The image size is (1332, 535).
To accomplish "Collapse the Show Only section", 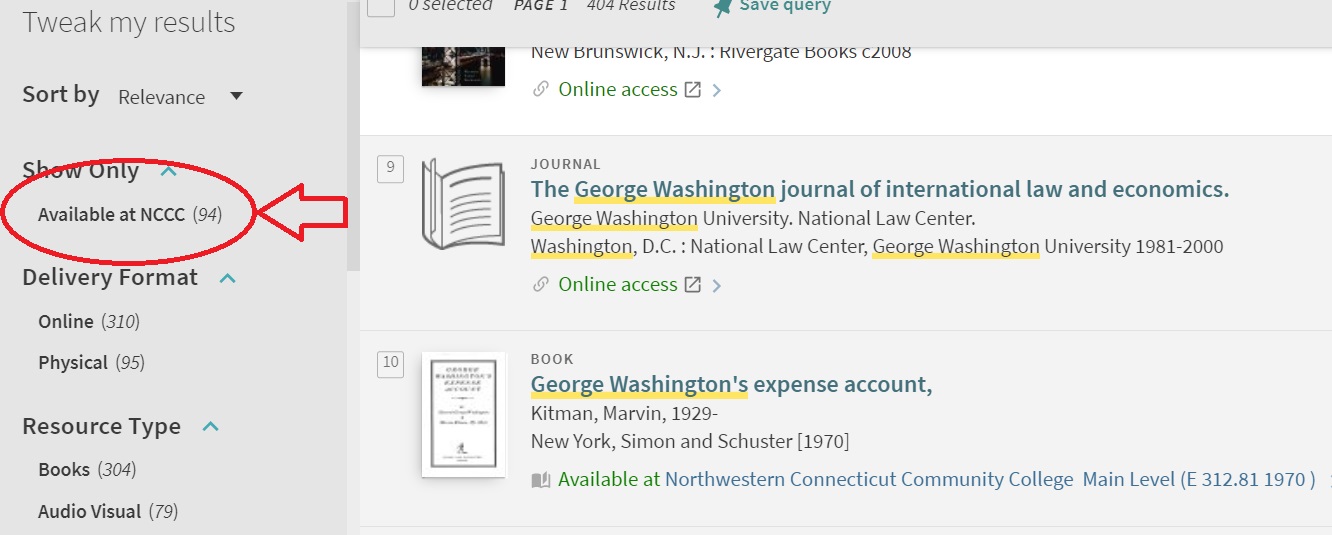I will pyautogui.click(x=168, y=171).
